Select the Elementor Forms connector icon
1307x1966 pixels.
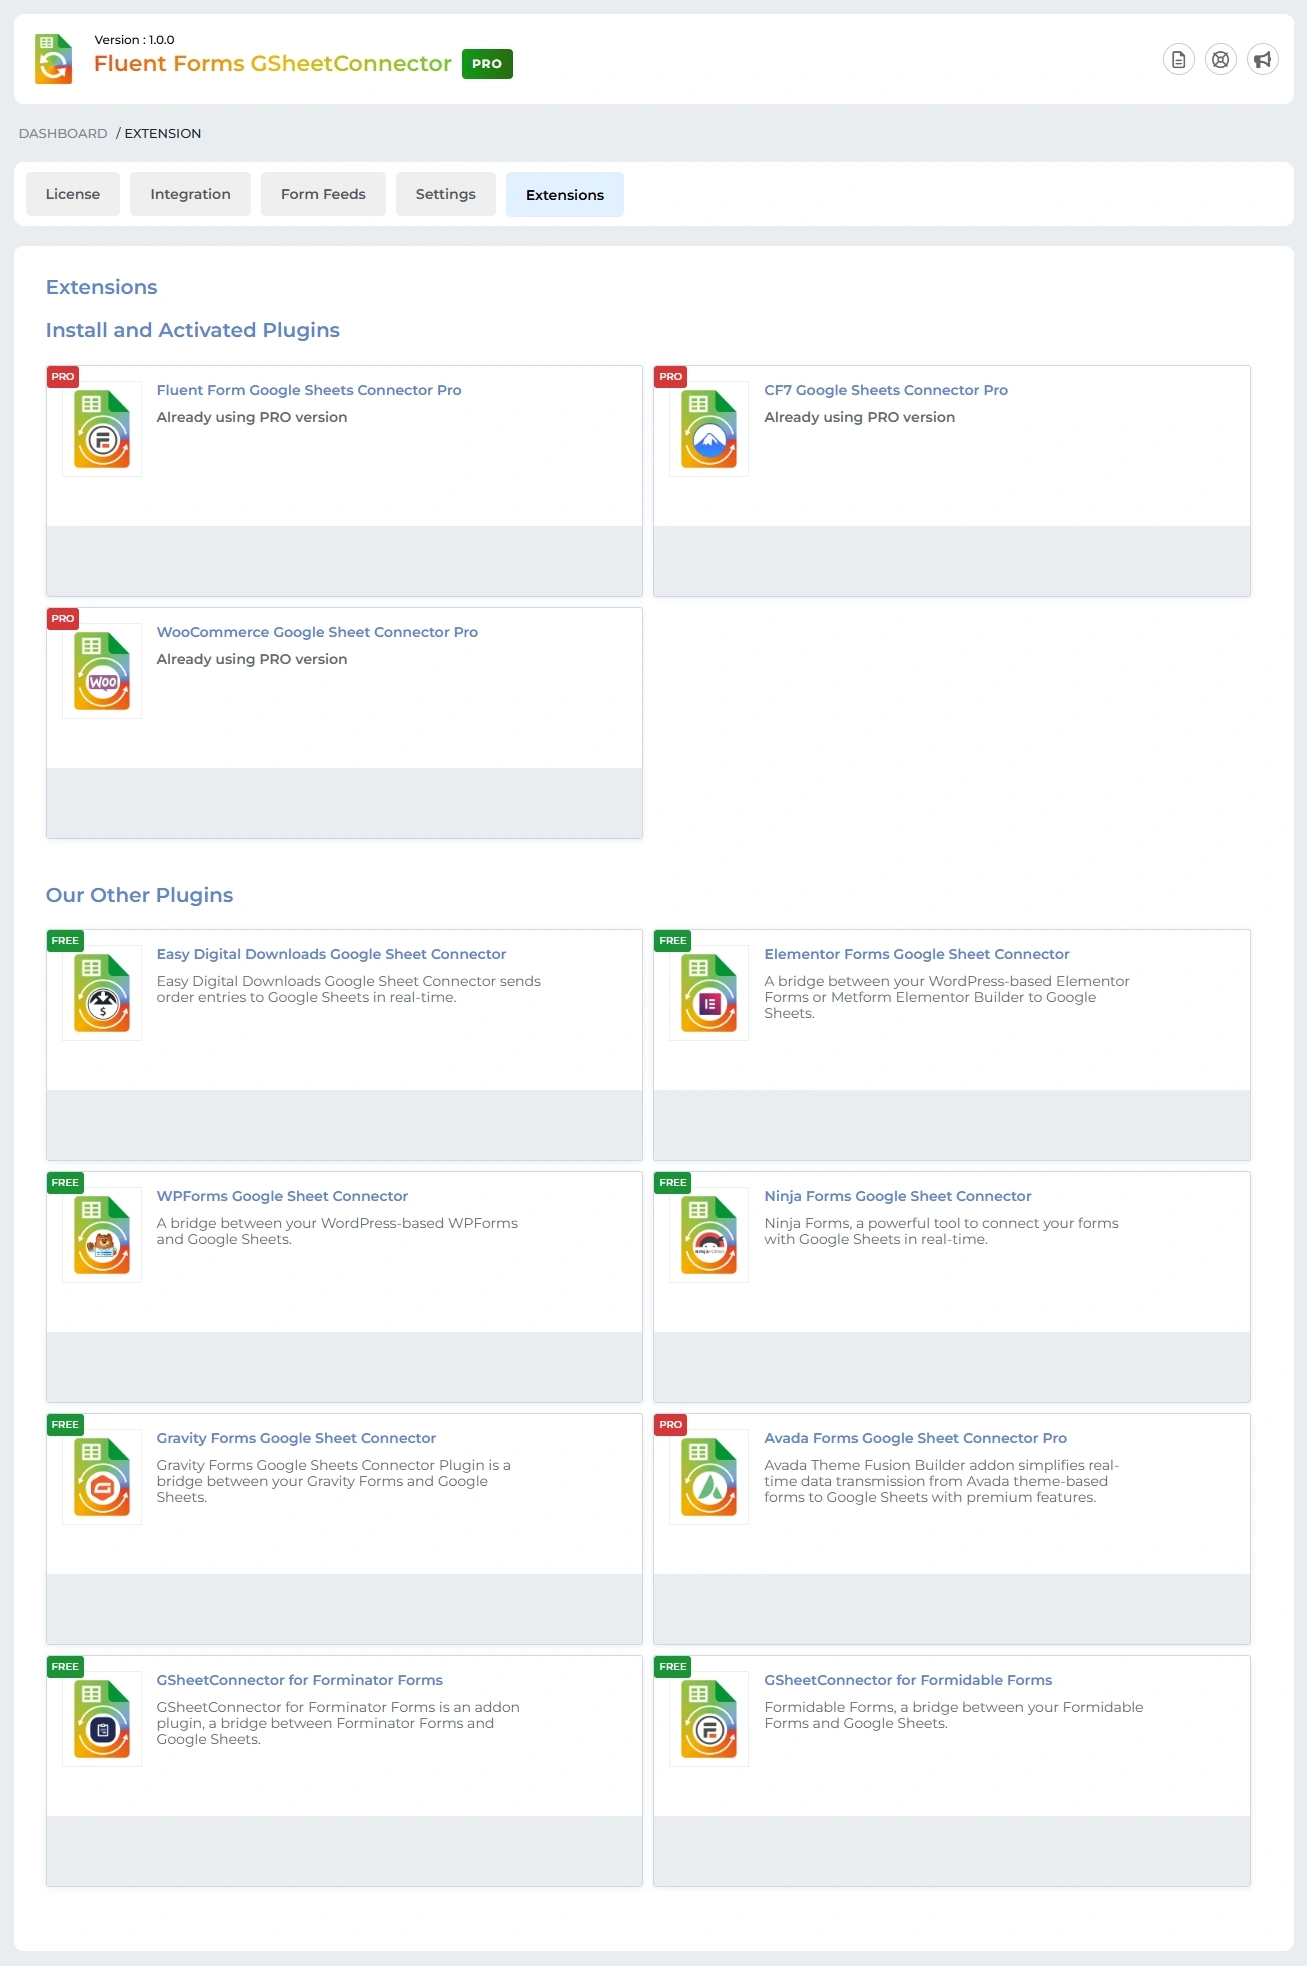pyautogui.click(x=709, y=993)
